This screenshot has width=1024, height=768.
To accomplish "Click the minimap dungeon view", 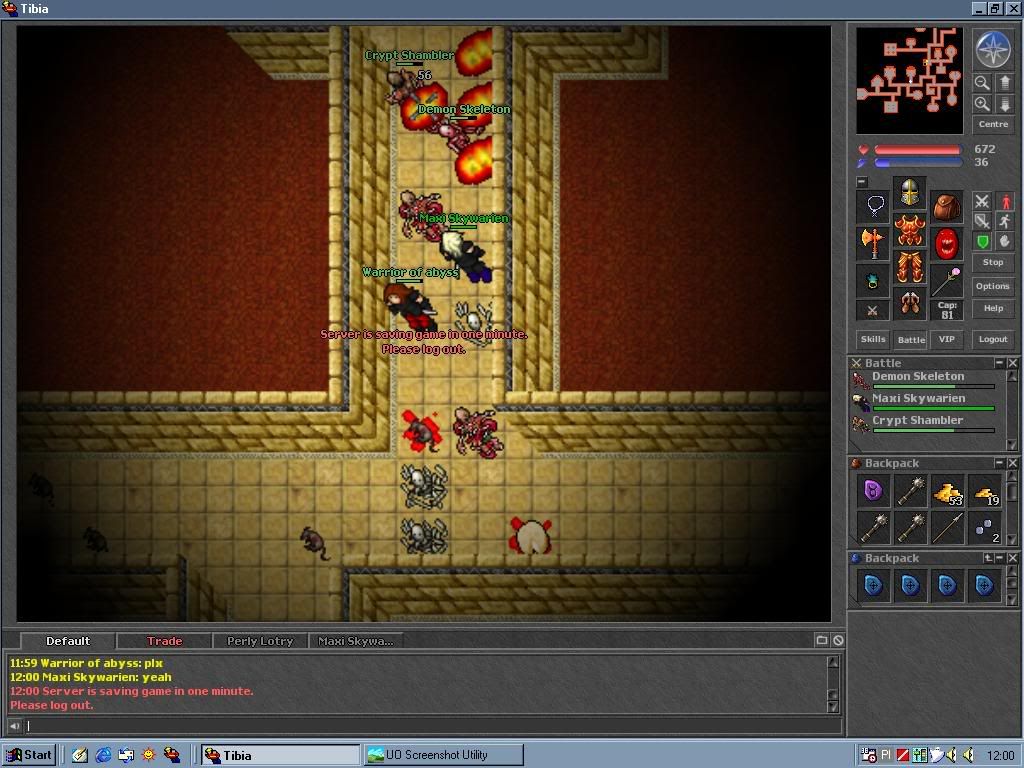I will click(910, 80).
